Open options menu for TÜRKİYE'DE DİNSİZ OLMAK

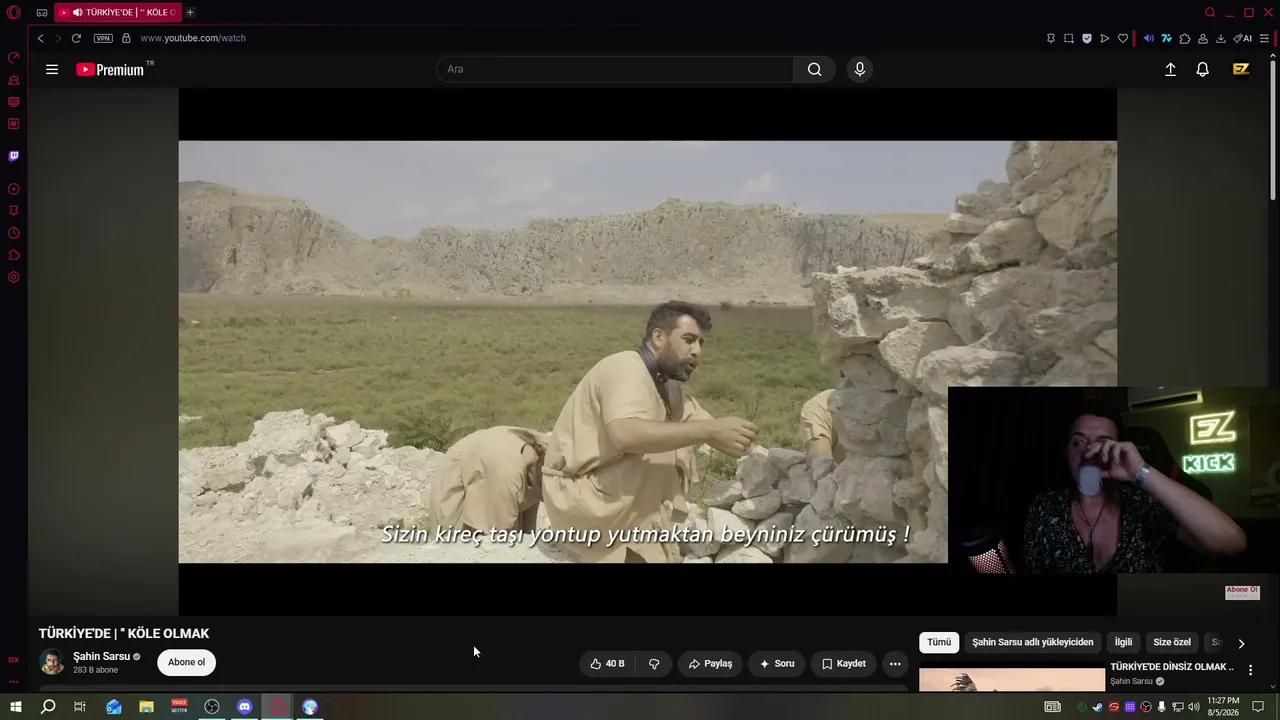(x=1250, y=670)
